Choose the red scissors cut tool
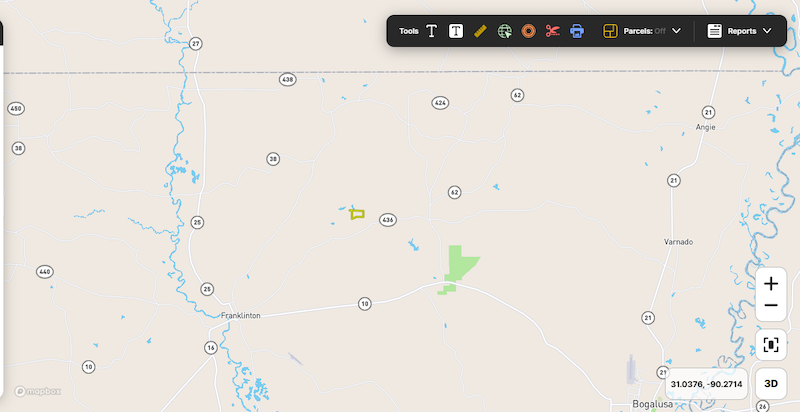The width and height of the screenshot is (800, 412). pos(553,31)
